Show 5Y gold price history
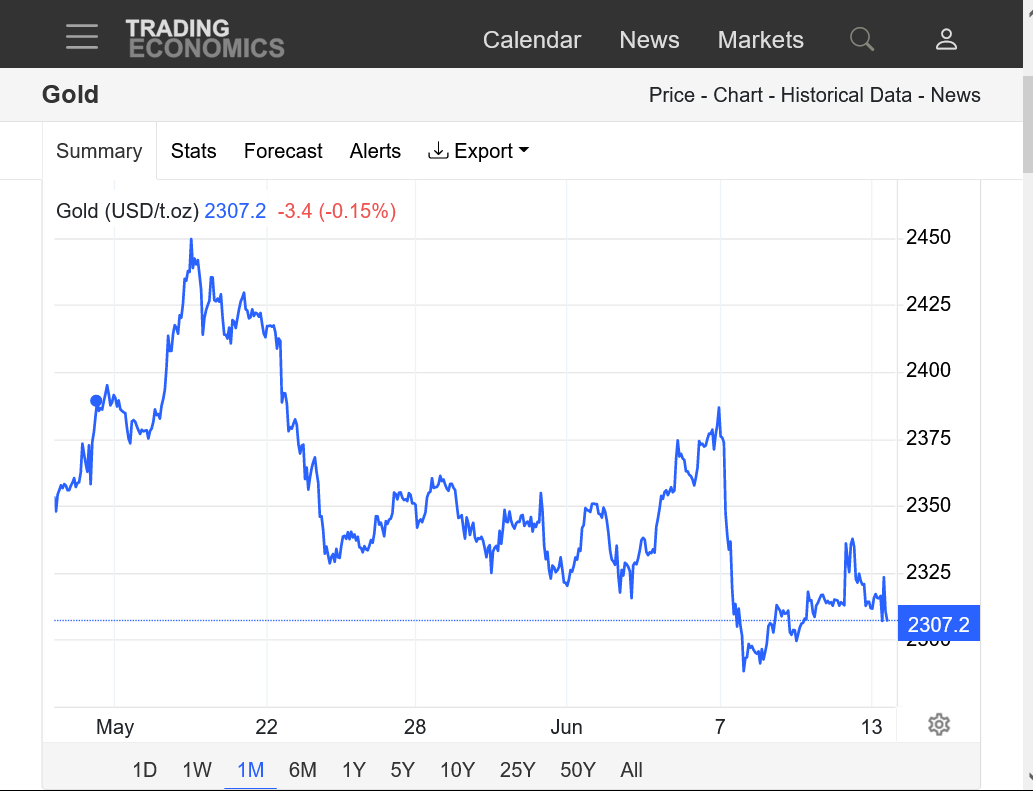This screenshot has height=797, width=1033. point(402,770)
